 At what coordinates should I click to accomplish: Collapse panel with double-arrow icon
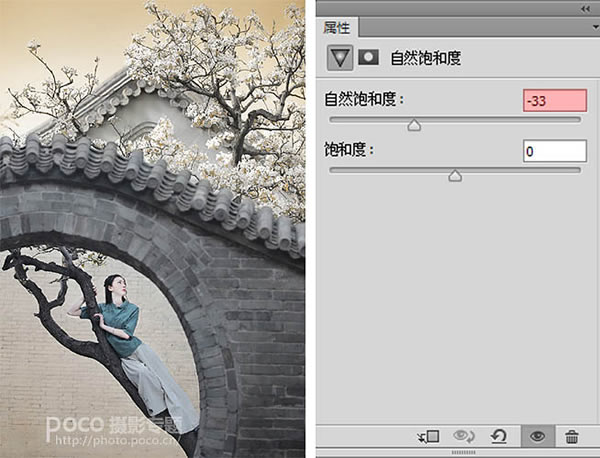[585, 8]
